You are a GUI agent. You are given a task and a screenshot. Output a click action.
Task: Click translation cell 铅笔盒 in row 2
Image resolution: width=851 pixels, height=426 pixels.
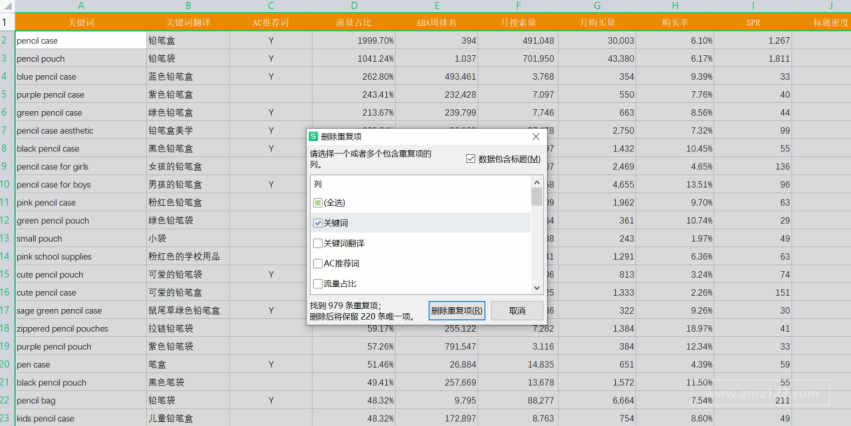point(188,40)
